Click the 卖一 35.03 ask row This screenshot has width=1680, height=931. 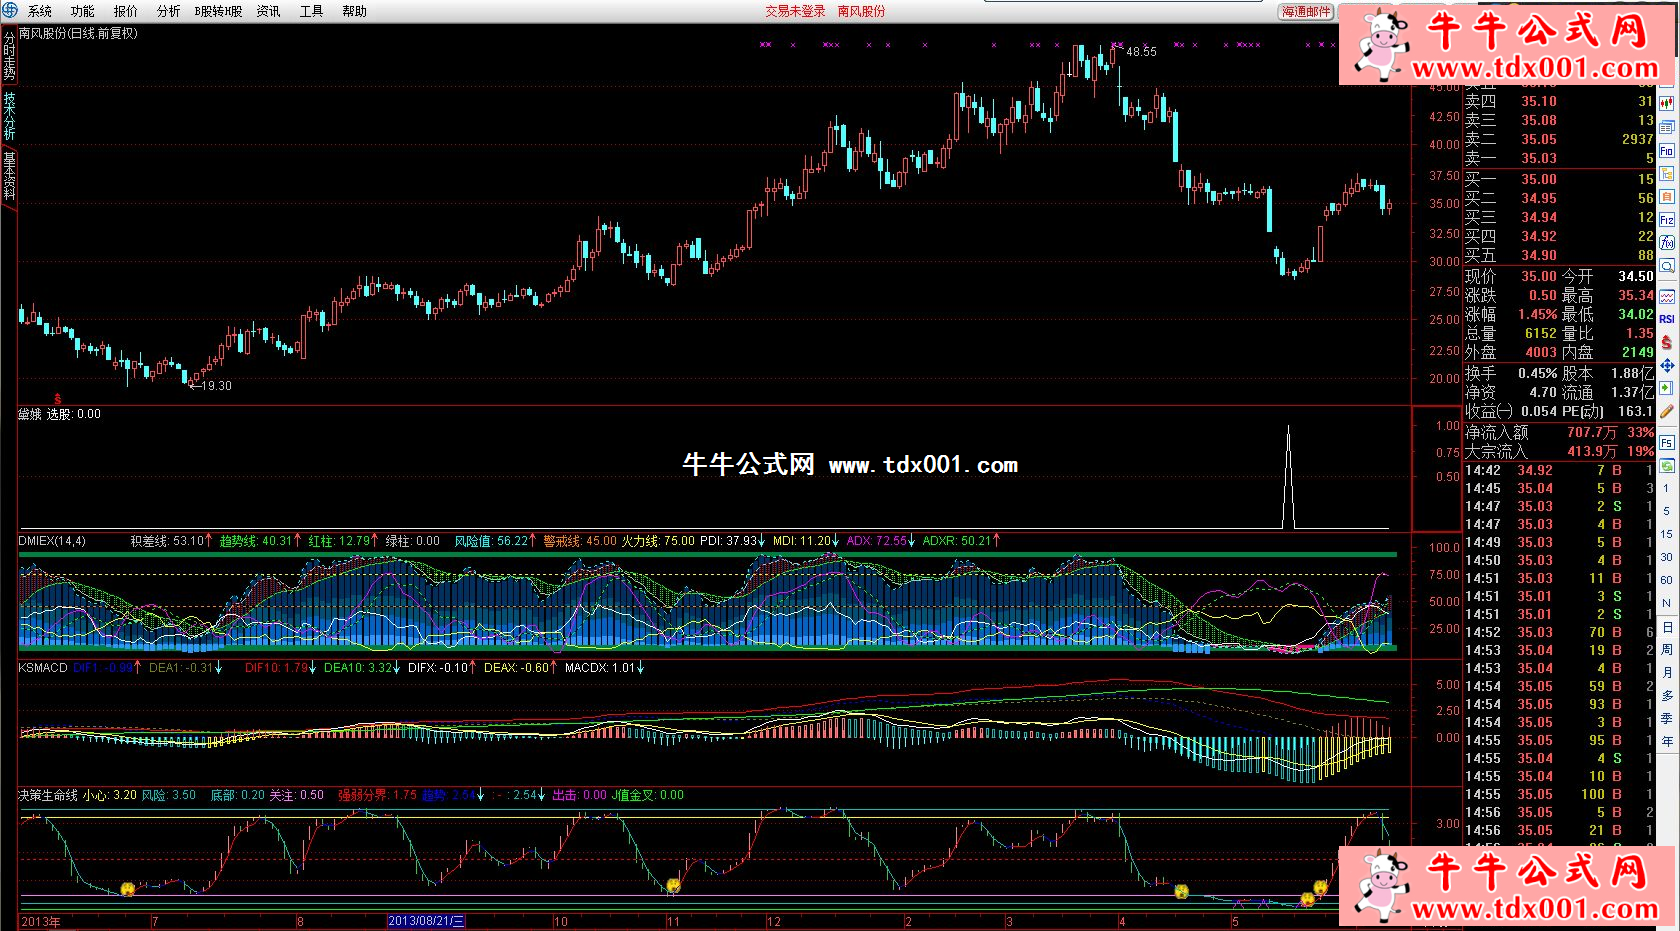1559,158
